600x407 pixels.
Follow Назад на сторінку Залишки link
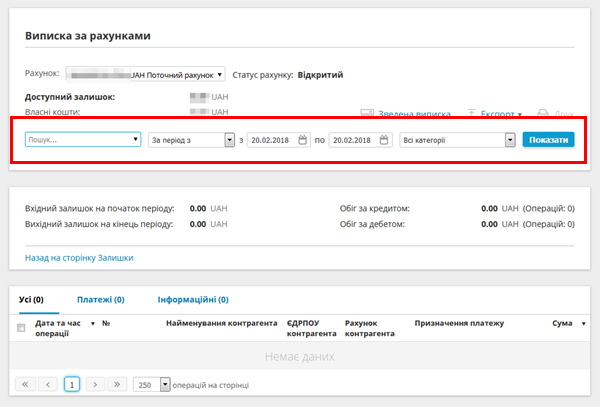(79, 258)
